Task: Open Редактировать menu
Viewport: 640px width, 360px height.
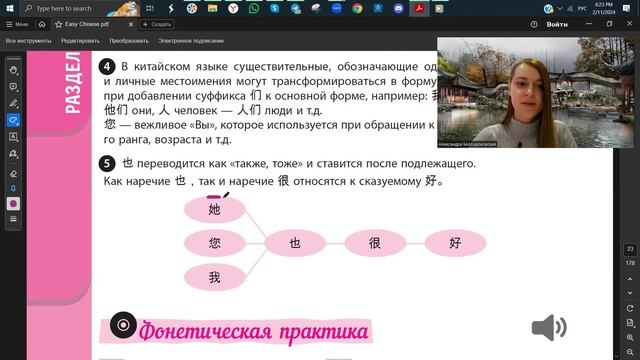Action: click(80, 41)
